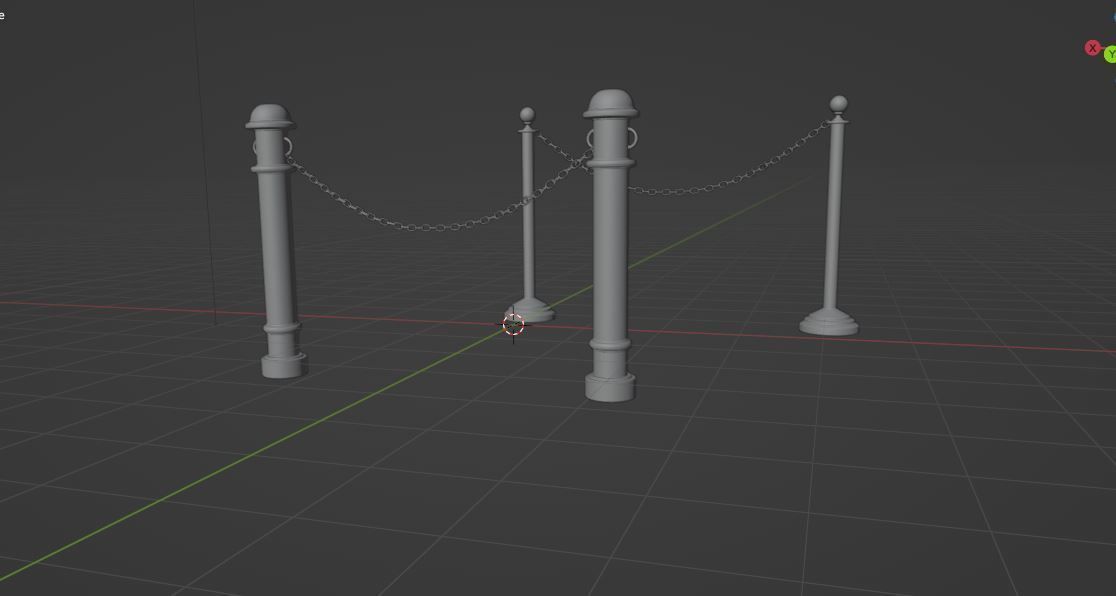Select the thin stanchion post behind center
The image size is (1116, 596).
tap(527, 214)
